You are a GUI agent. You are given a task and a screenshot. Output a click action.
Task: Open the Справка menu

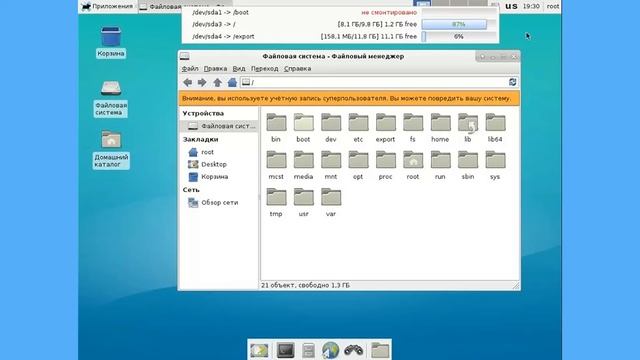point(298,69)
